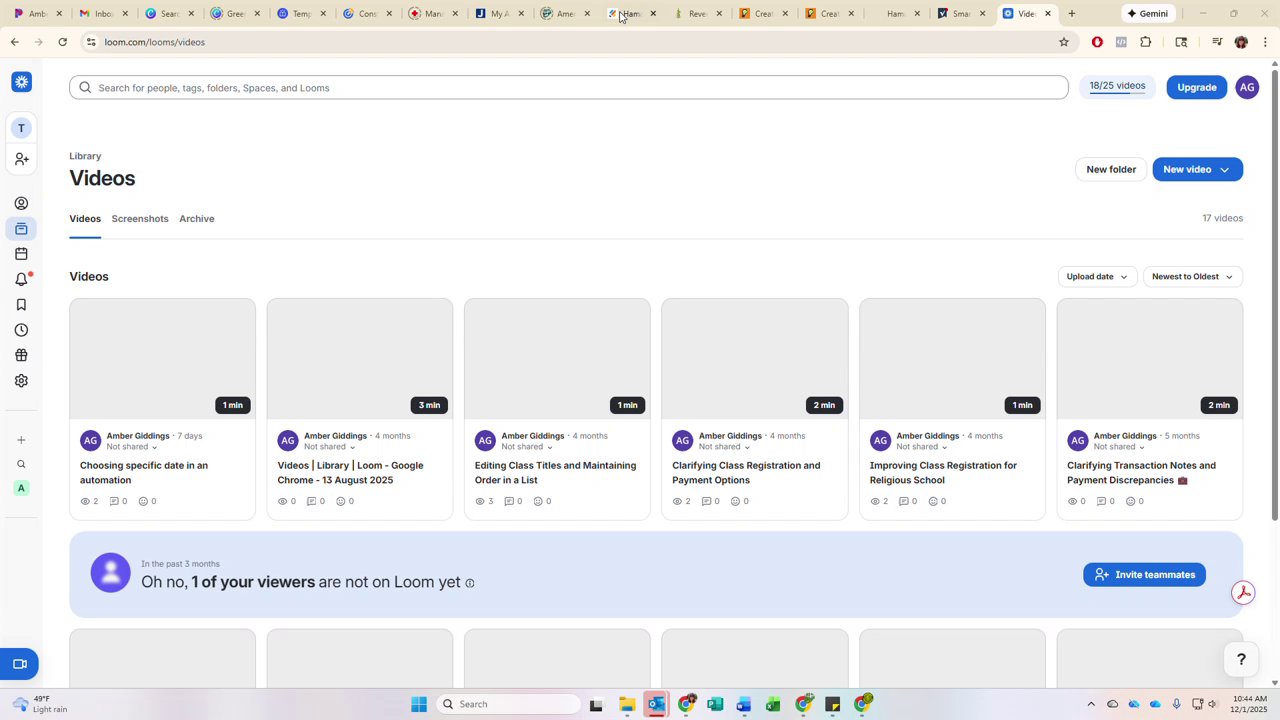Open the bookmark Watch Later icon
This screenshot has height=720, width=1280.
pos(21,305)
